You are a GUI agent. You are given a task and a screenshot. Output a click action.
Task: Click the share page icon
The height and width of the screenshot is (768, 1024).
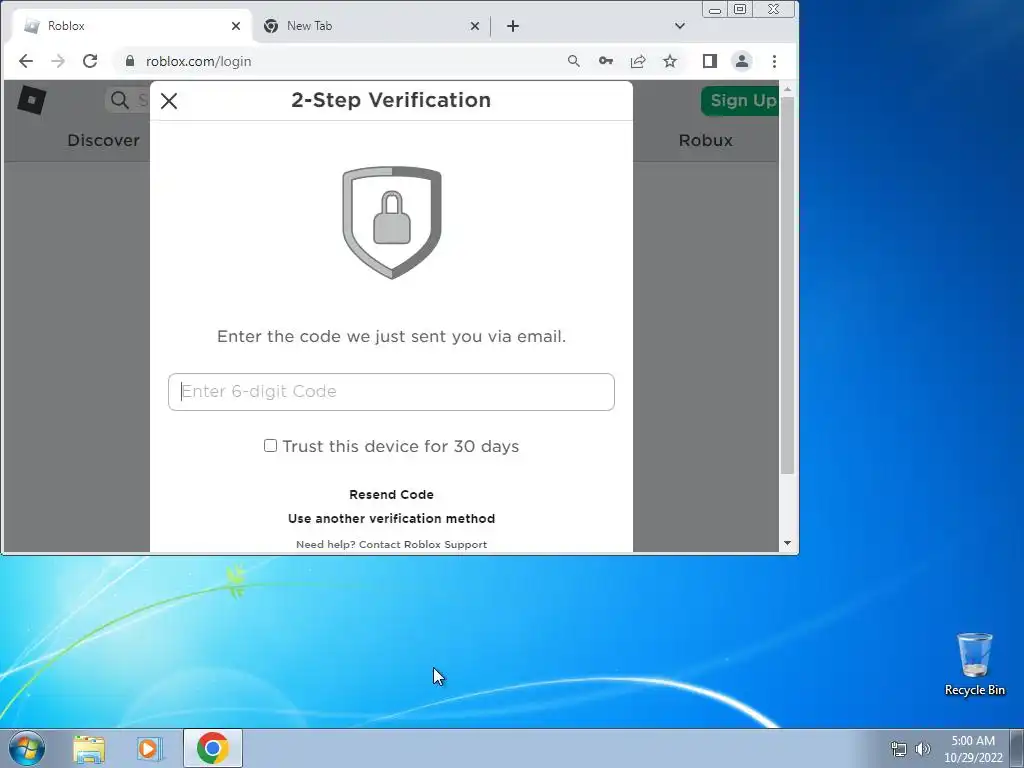click(x=637, y=61)
